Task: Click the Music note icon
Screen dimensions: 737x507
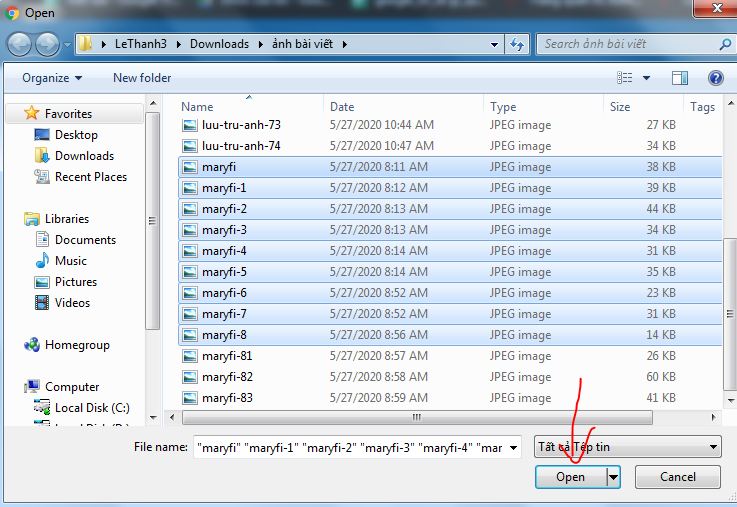Action: (42, 260)
